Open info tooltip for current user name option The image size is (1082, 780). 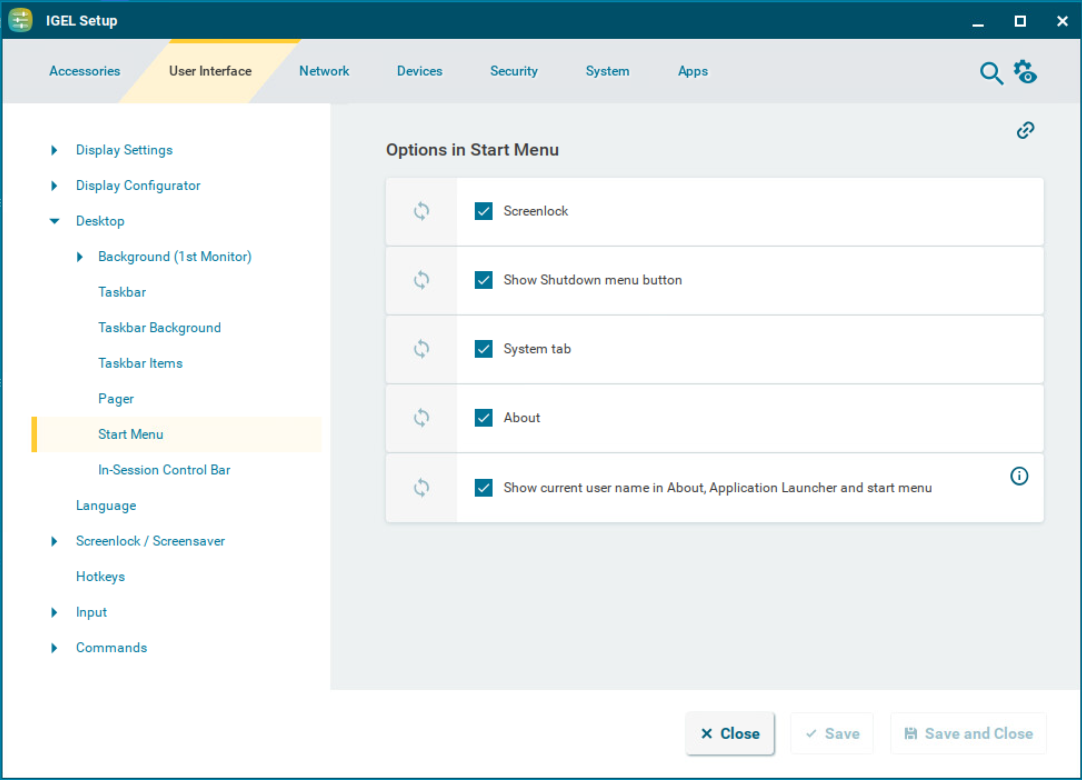pyautogui.click(x=1019, y=476)
